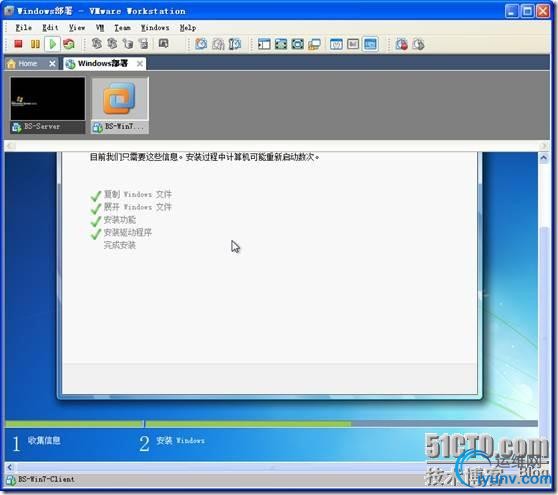The width and height of the screenshot is (558, 495).
Task: Click the summary view toolbar icon
Action: tap(336, 44)
